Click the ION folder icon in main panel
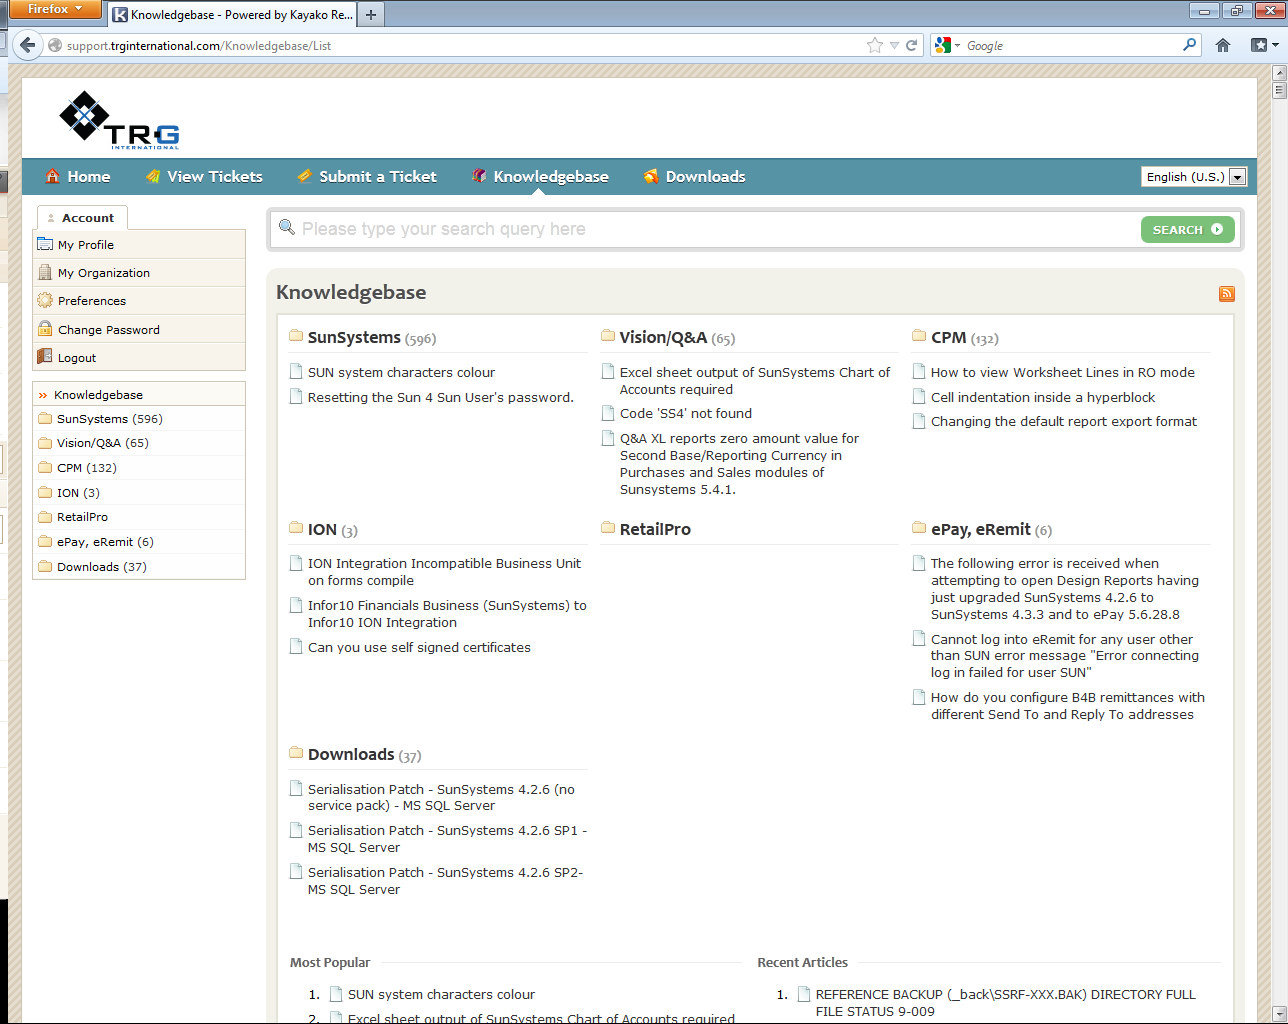 click(296, 528)
